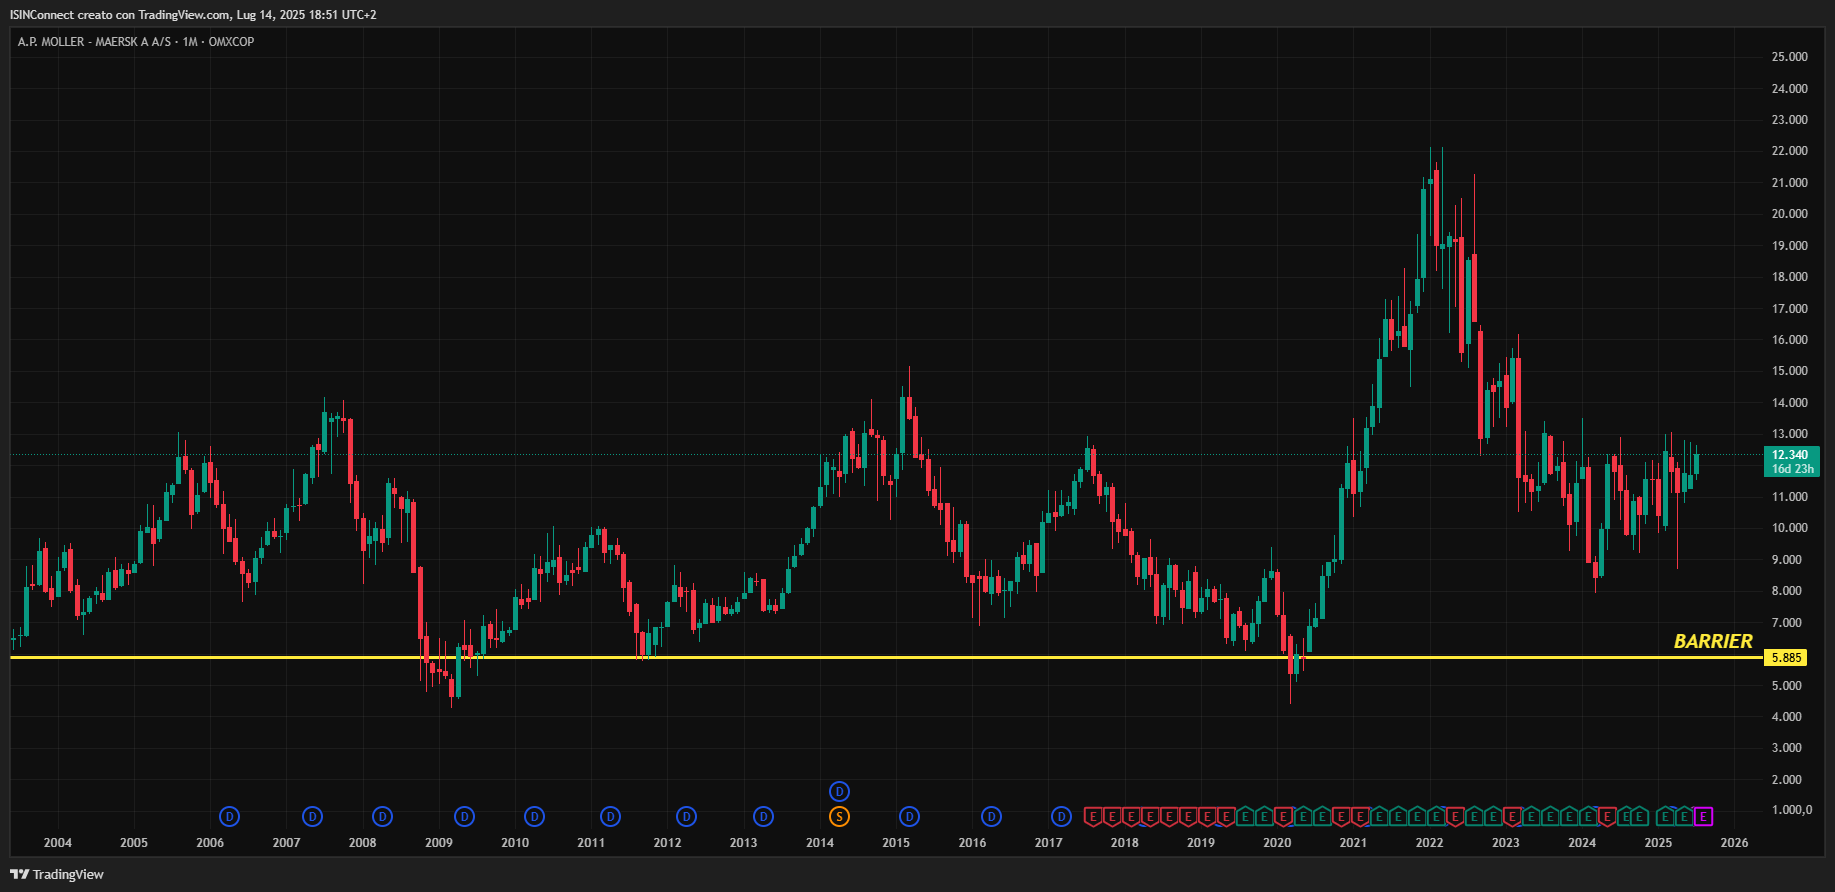This screenshot has height=892, width=1835.
Task: Click the 2024 year label on time axis
Action: (1582, 843)
